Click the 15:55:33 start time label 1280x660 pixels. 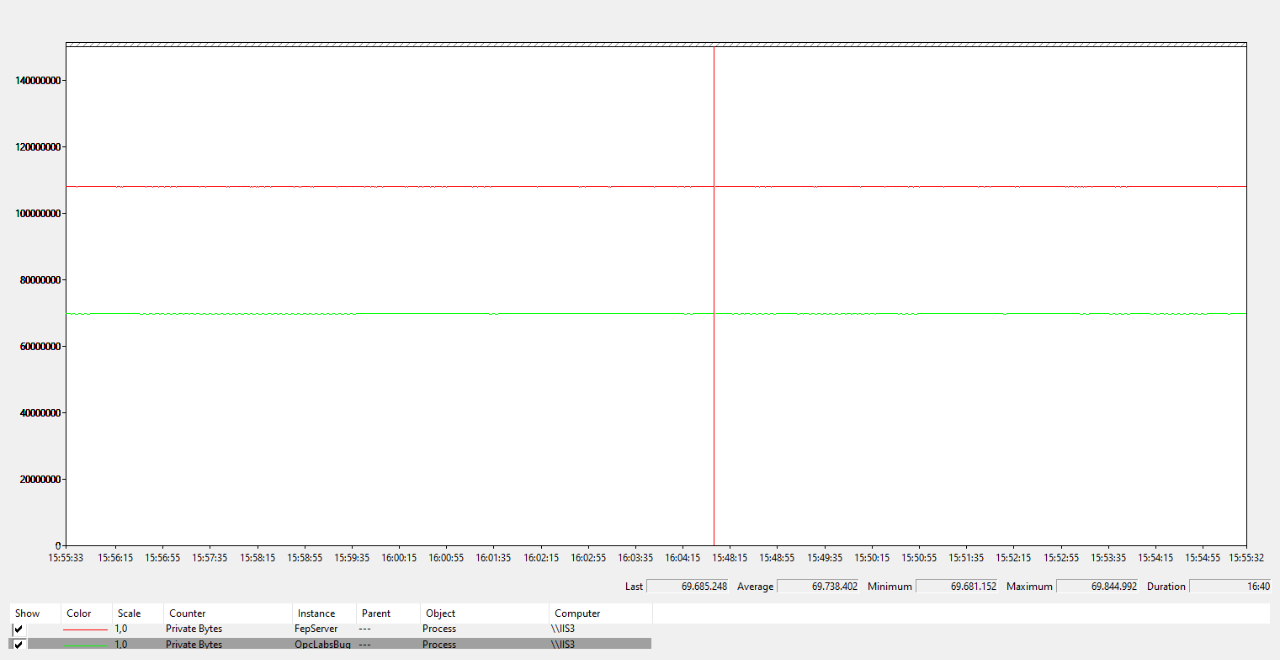[x=67, y=558]
